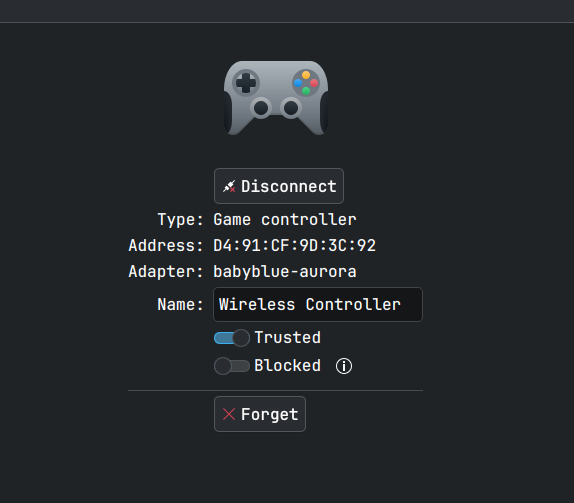Forget this Bluetooth device

pos(260,414)
